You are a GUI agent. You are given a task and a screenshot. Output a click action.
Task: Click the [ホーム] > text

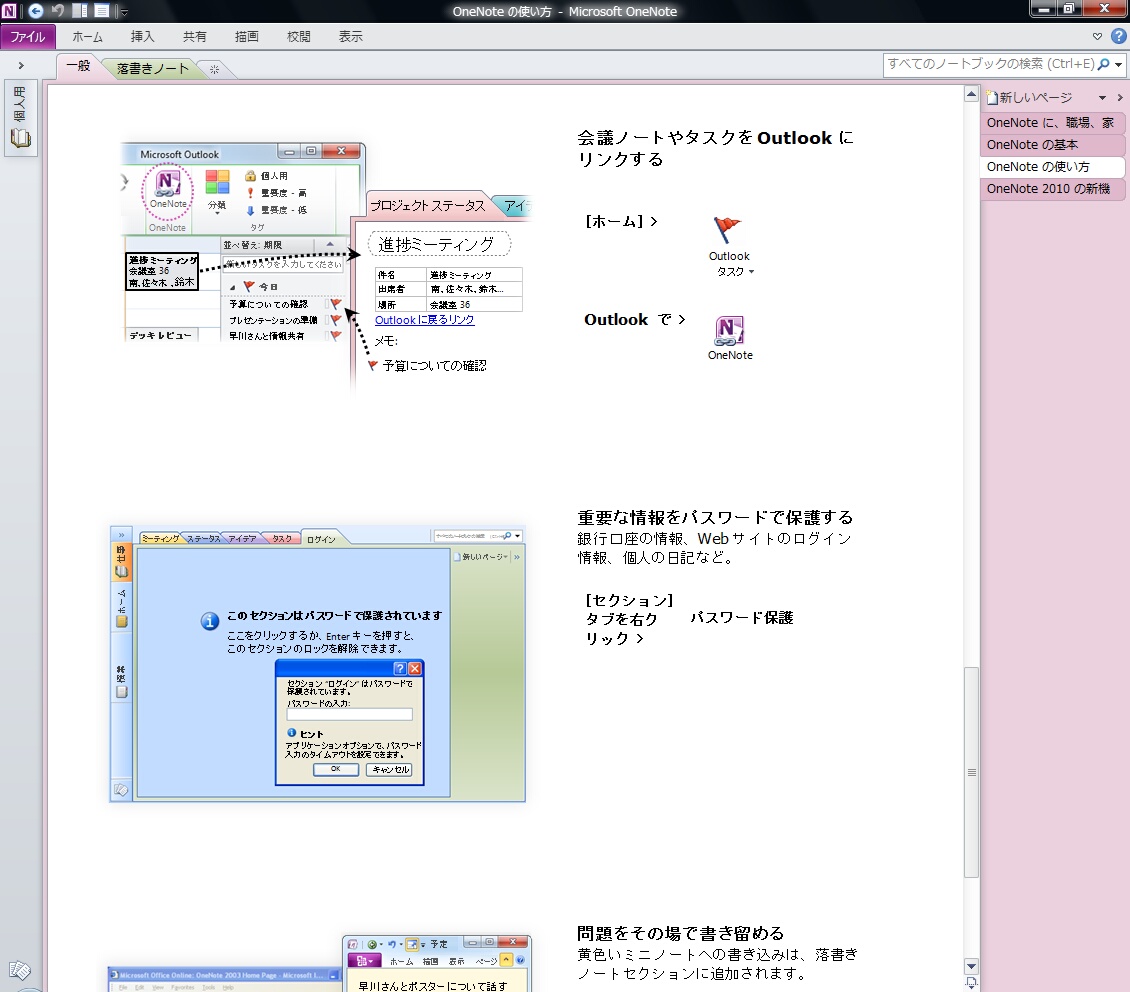pos(621,221)
